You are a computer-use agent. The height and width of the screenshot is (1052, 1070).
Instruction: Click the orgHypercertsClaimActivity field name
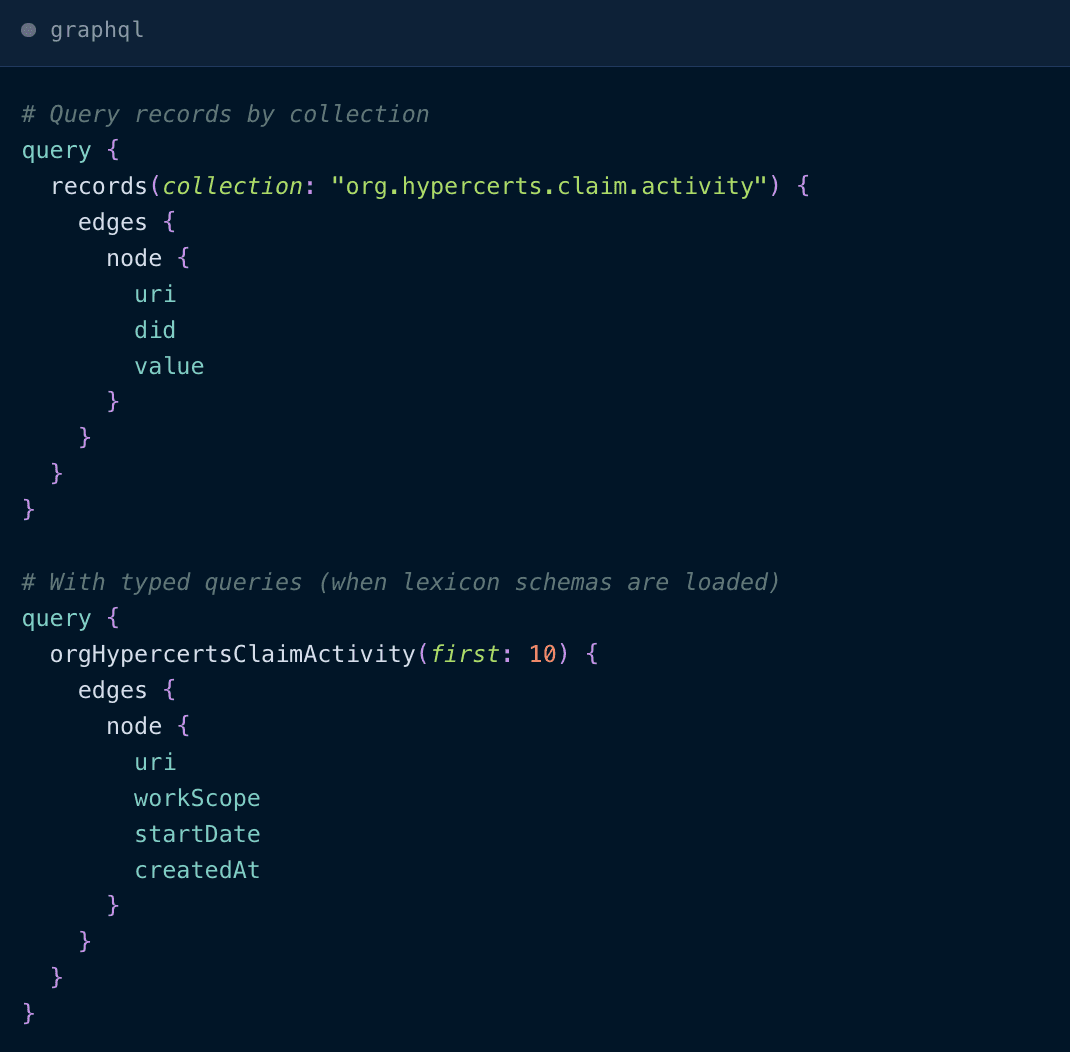click(x=232, y=654)
